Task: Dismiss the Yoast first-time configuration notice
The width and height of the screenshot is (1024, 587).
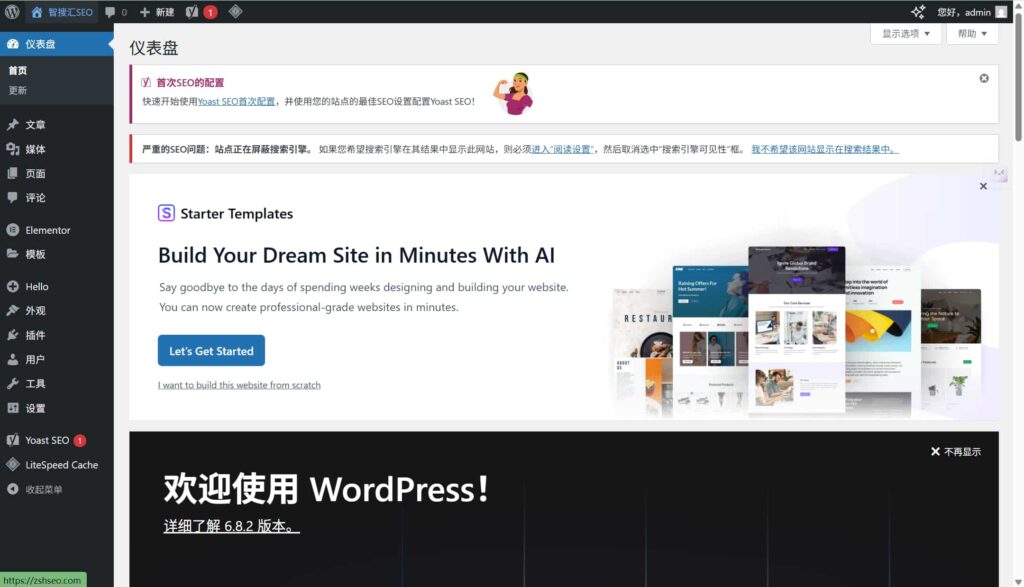Action: tap(984, 78)
